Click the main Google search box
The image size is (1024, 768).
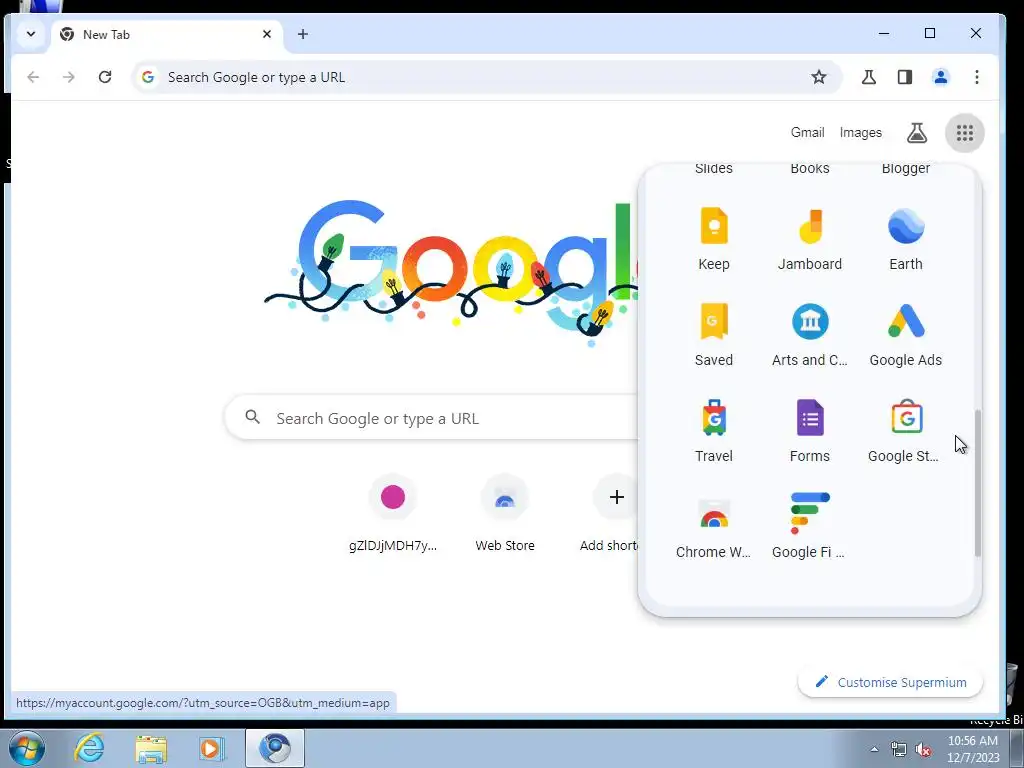(431, 418)
